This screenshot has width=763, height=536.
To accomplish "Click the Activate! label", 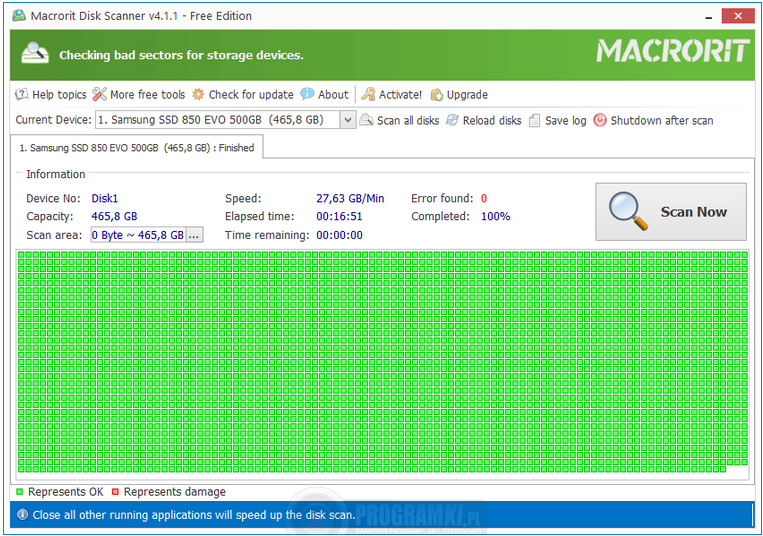I will 400,94.
